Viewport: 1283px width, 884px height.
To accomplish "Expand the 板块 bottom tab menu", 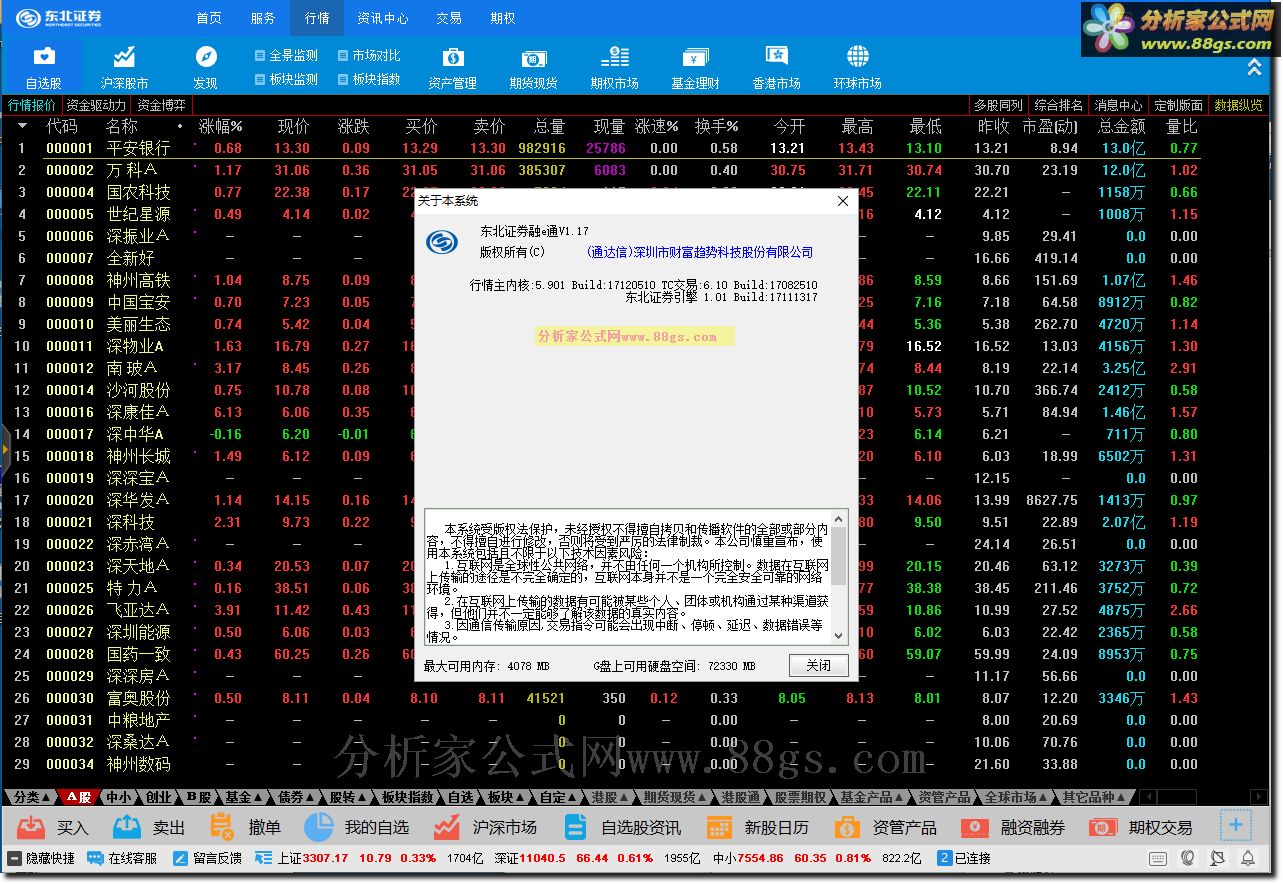I will 506,797.
